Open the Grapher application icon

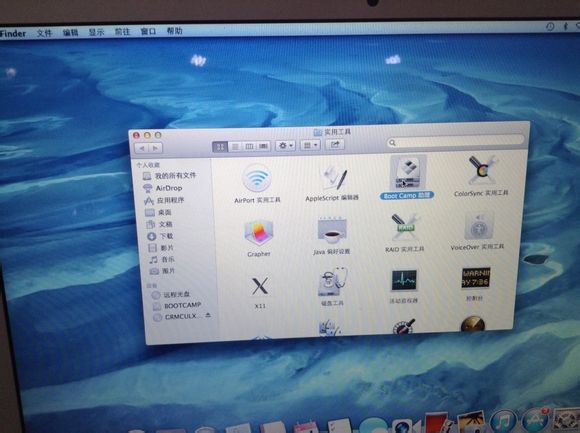coord(259,233)
